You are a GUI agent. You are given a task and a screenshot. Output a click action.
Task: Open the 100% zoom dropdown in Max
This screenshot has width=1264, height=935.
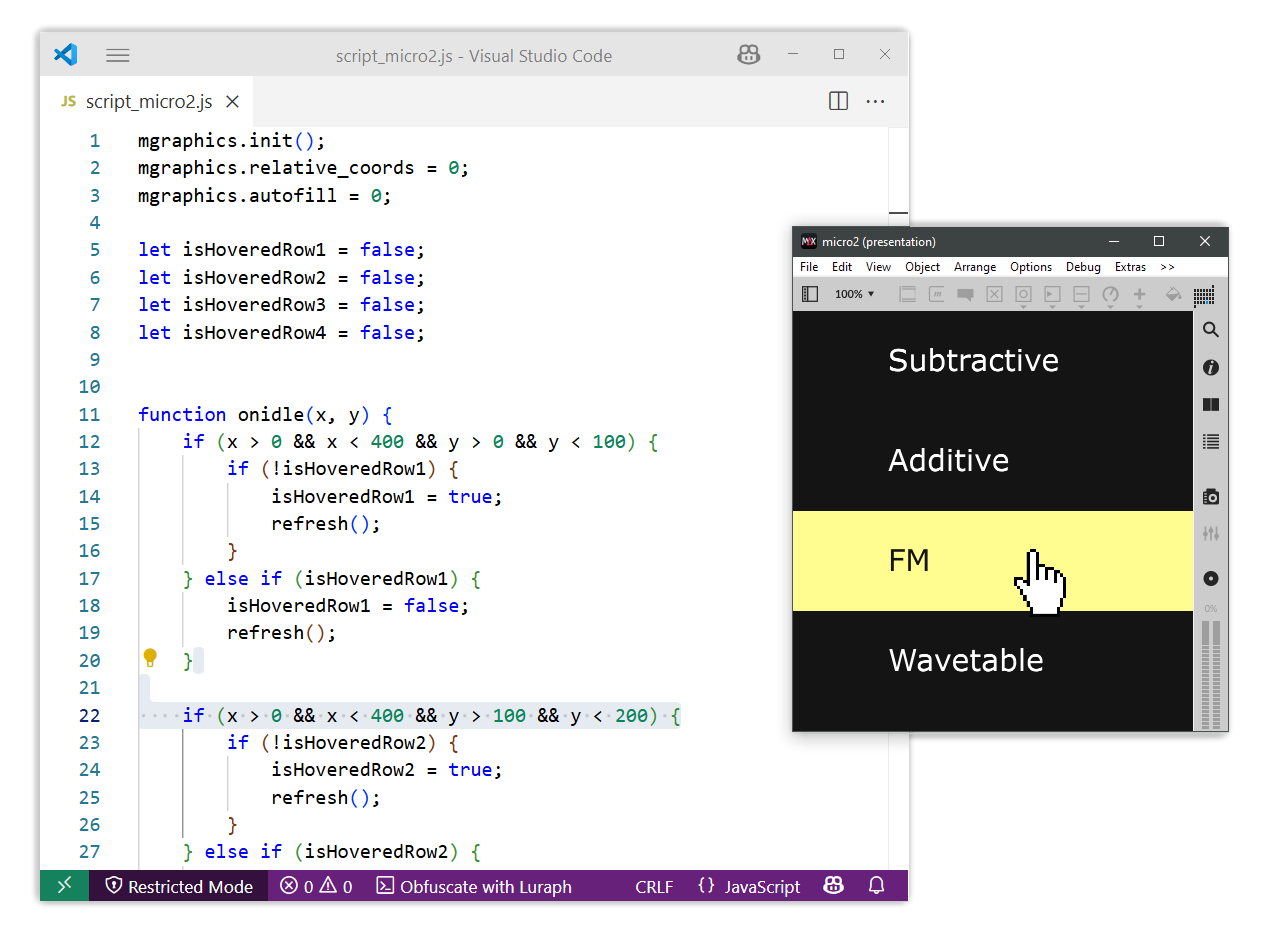point(854,294)
